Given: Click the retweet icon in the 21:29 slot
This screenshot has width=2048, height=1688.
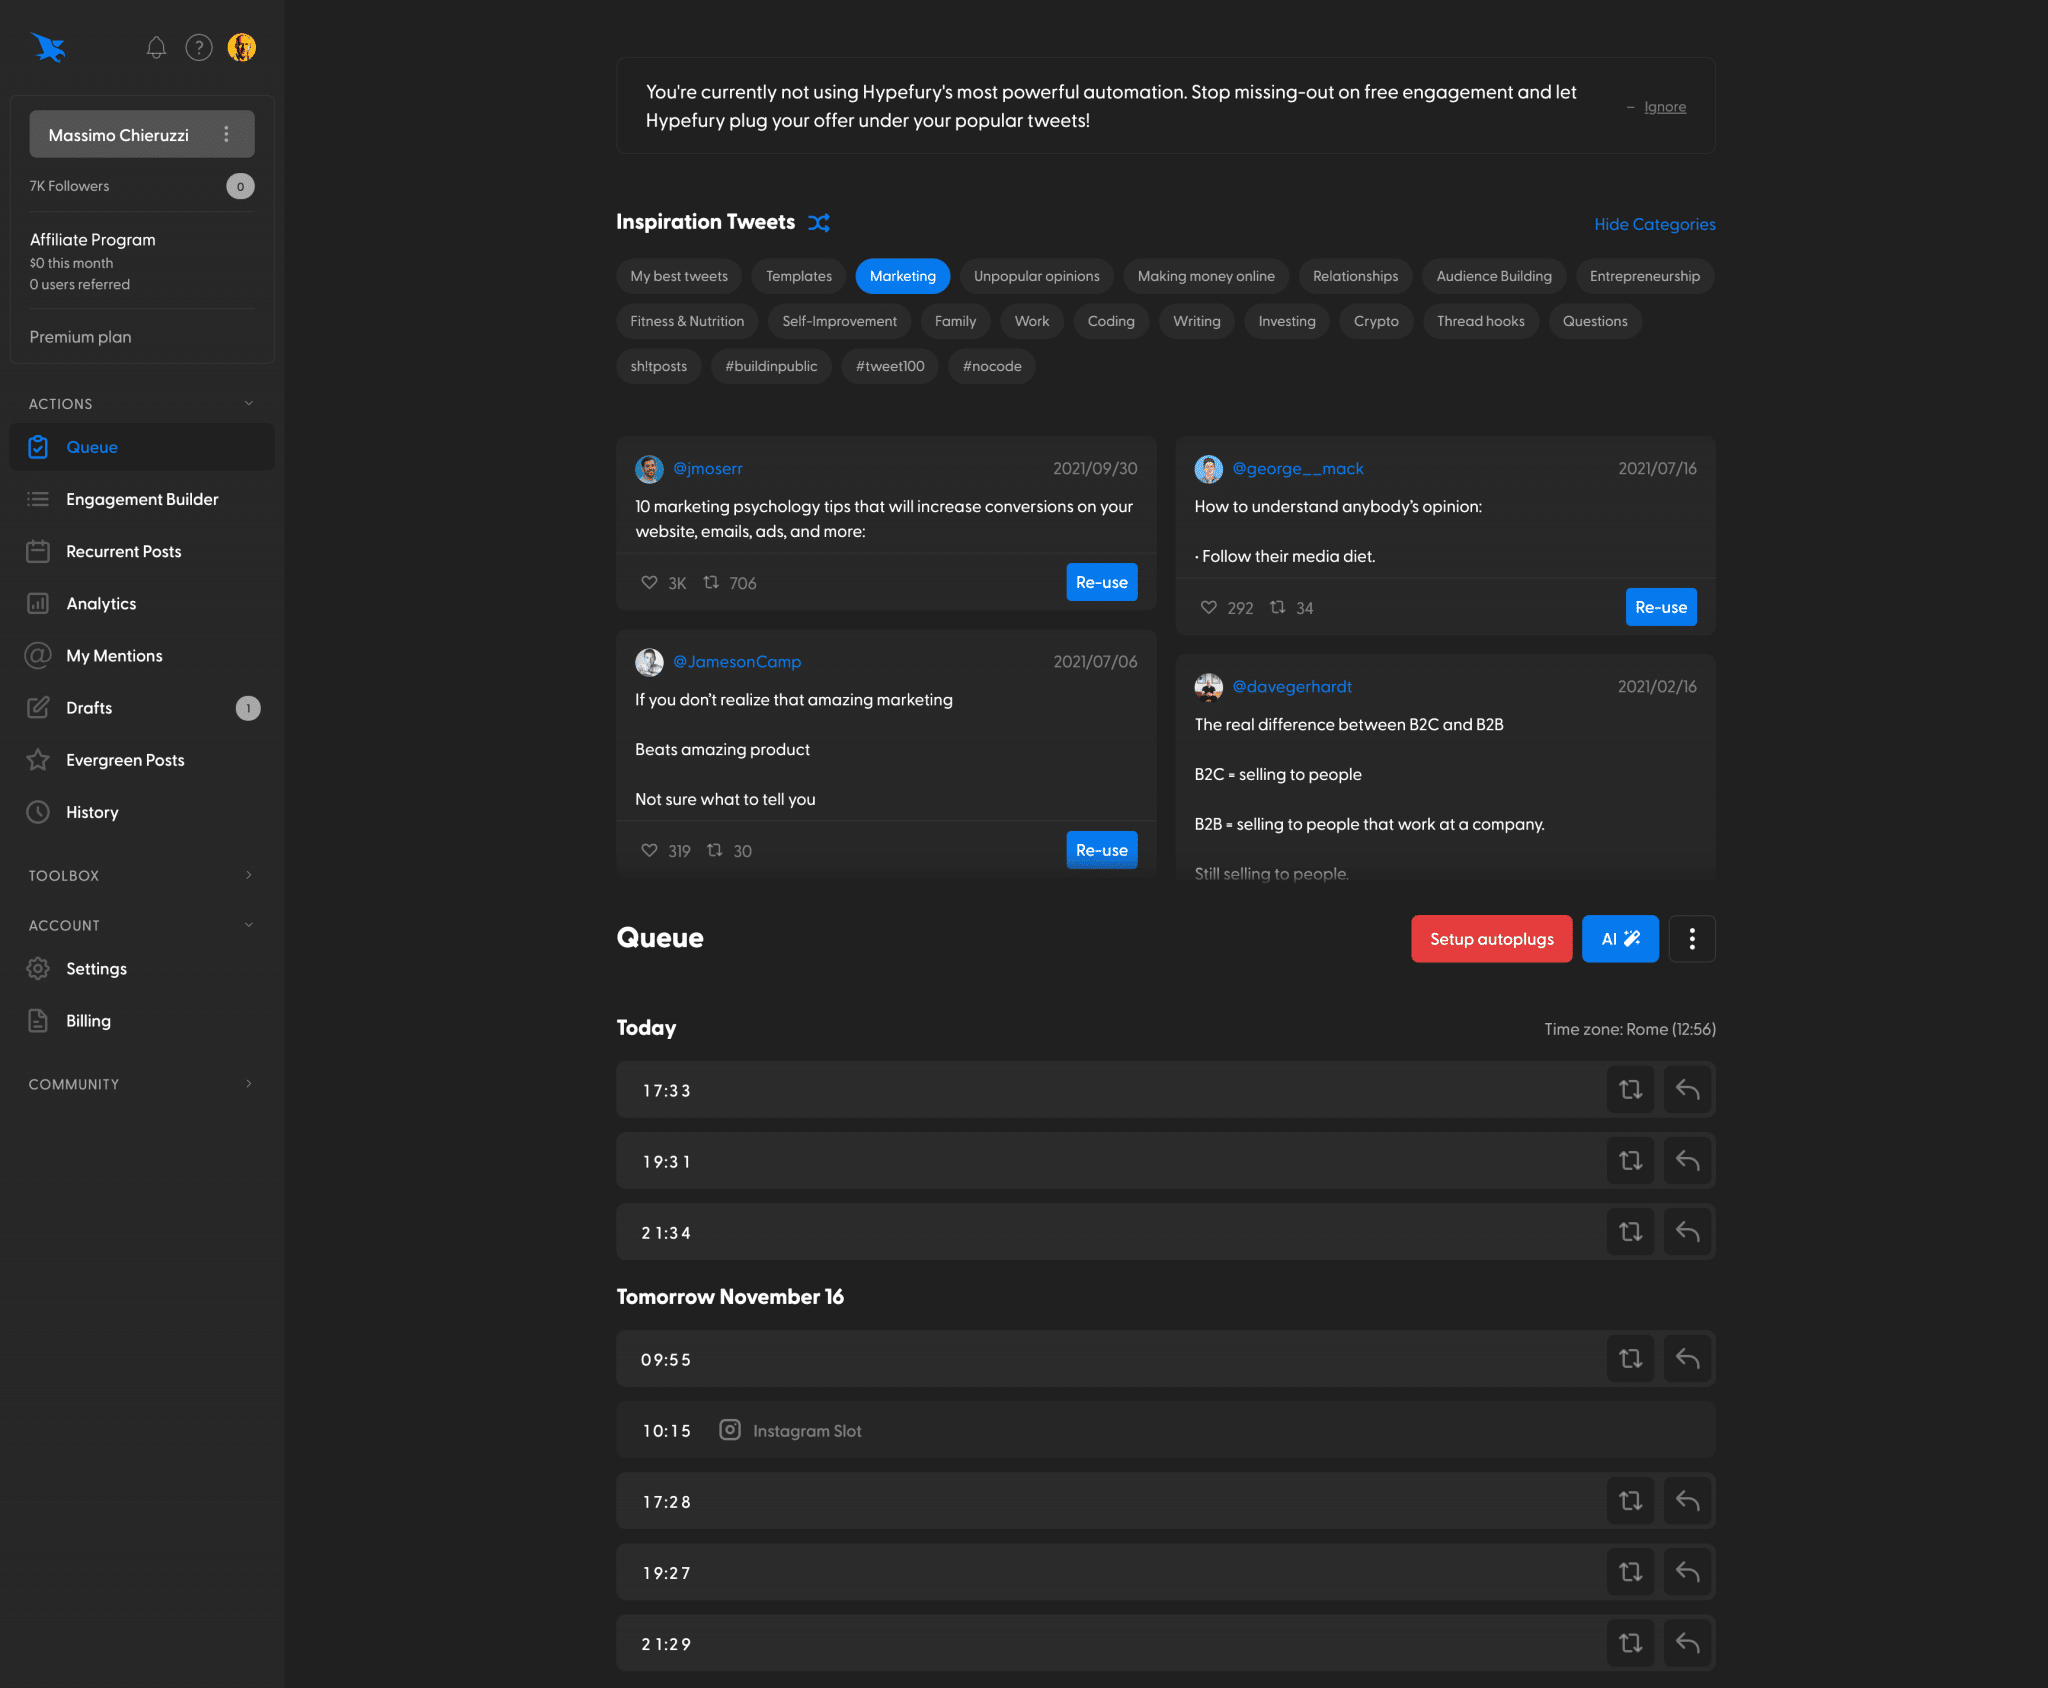Looking at the screenshot, I should (1631, 1643).
